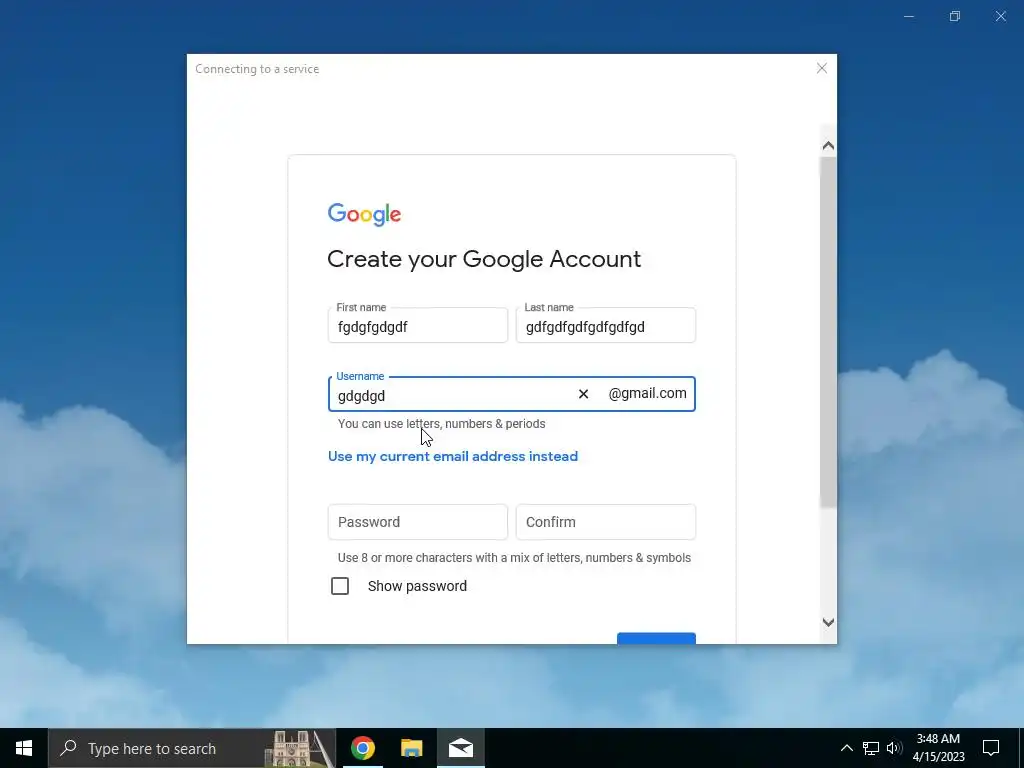
Task: Open Google Chrome from the taskbar
Action: [x=362, y=748]
